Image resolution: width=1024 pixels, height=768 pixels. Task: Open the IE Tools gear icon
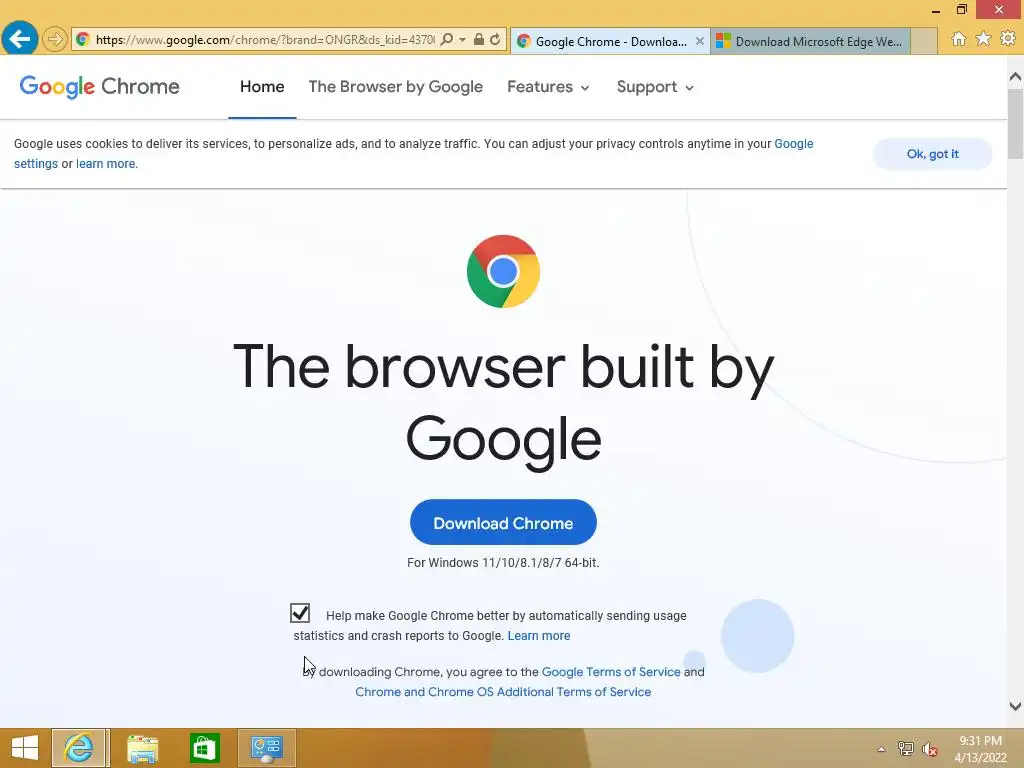1008,39
